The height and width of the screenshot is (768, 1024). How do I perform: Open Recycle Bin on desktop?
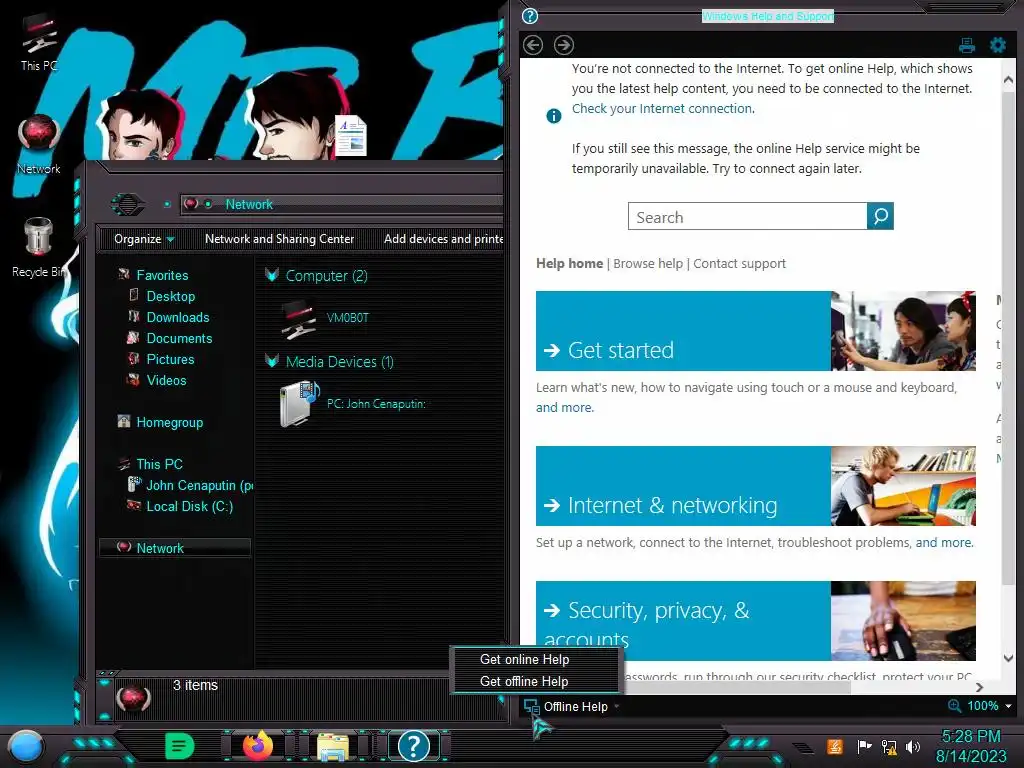(x=39, y=247)
